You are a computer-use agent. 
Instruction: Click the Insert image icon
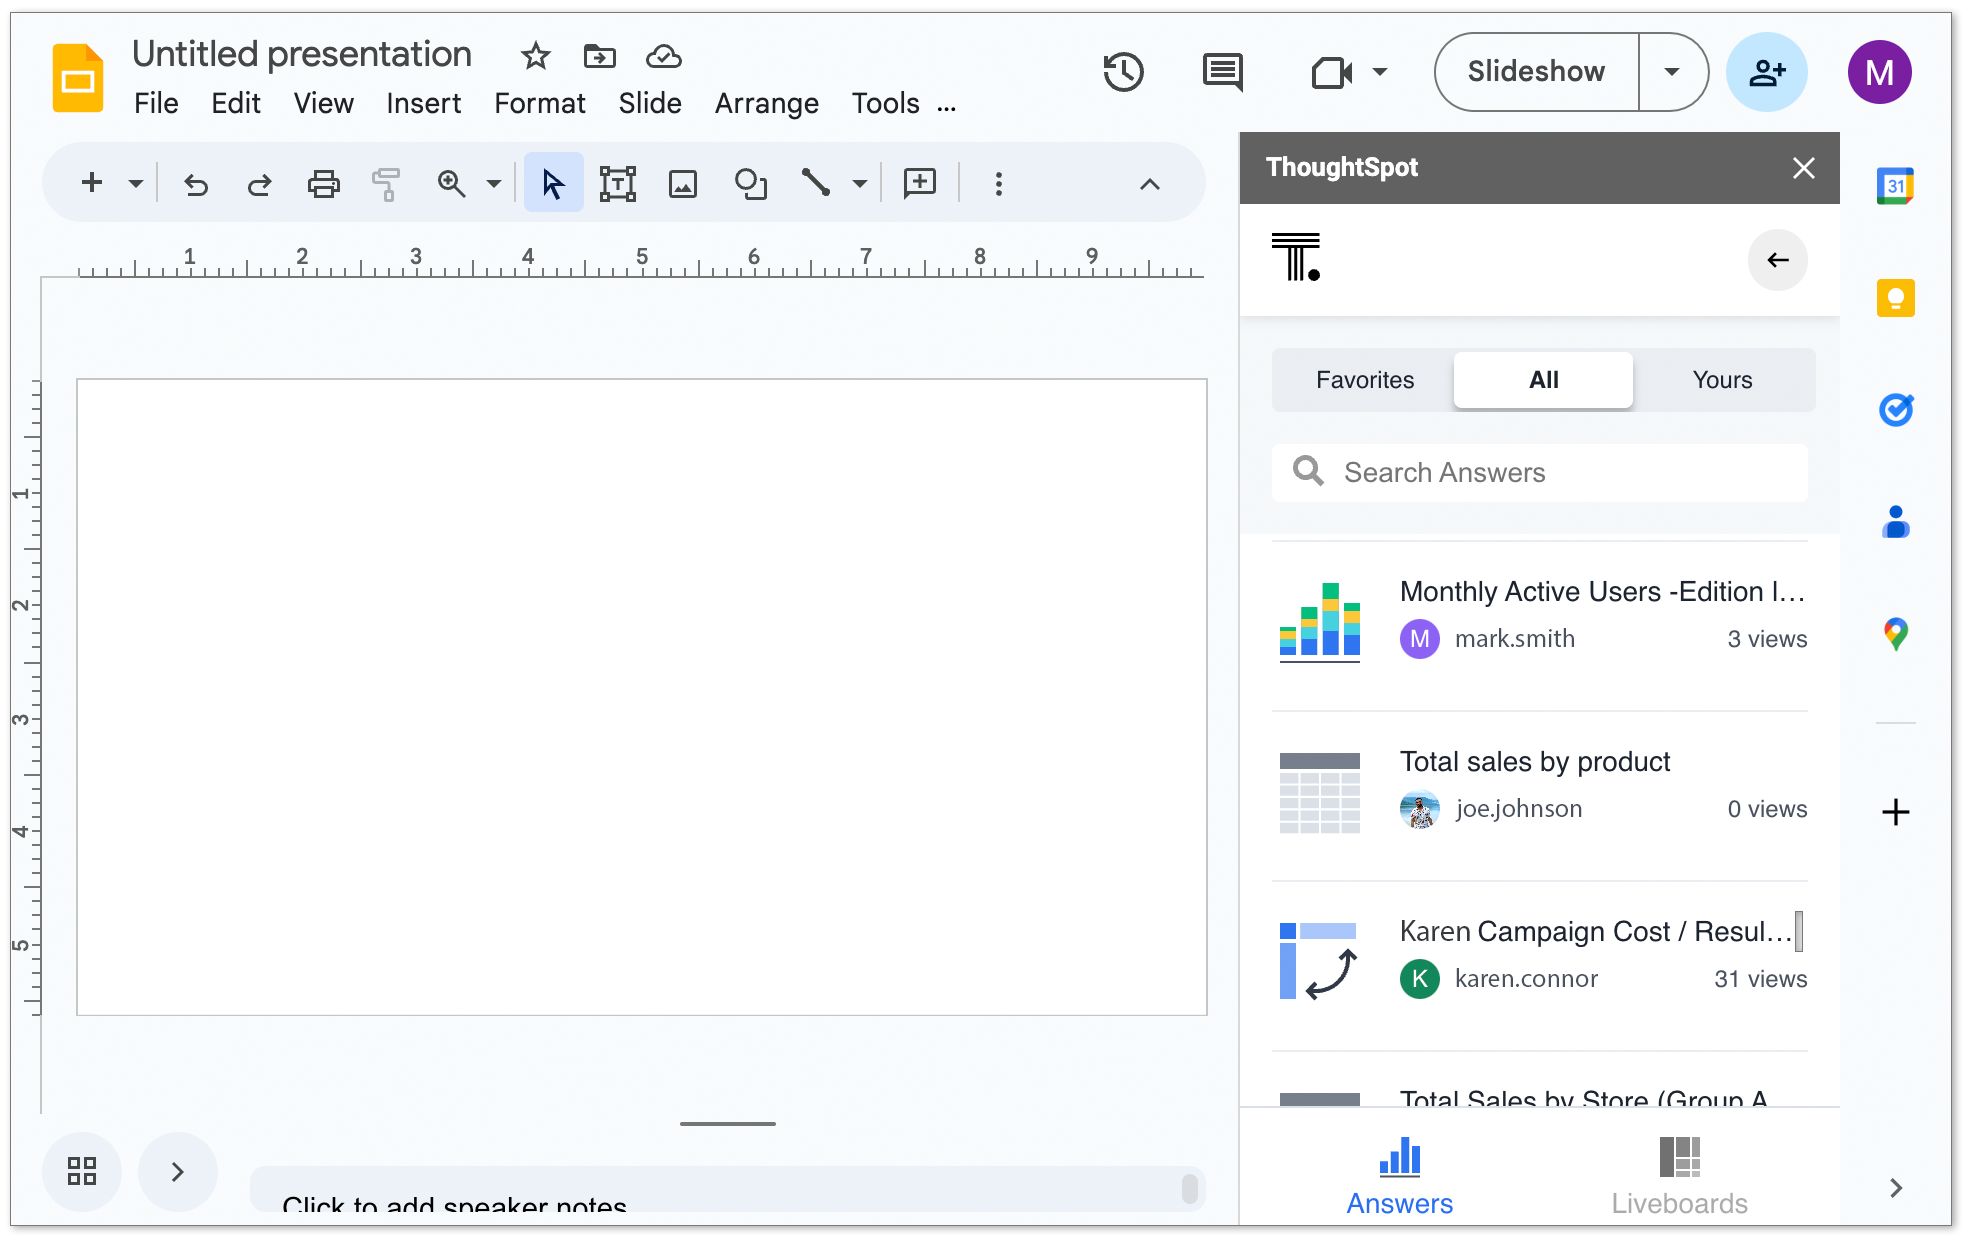[x=683, y=182]
